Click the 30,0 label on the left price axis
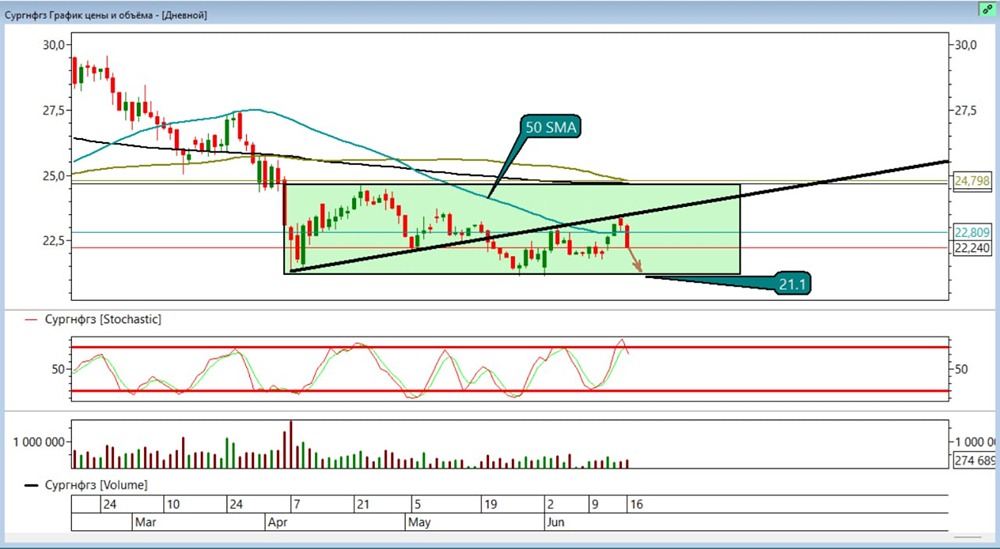Screen dimensions: 1000x549 click(x=54, y=45)
